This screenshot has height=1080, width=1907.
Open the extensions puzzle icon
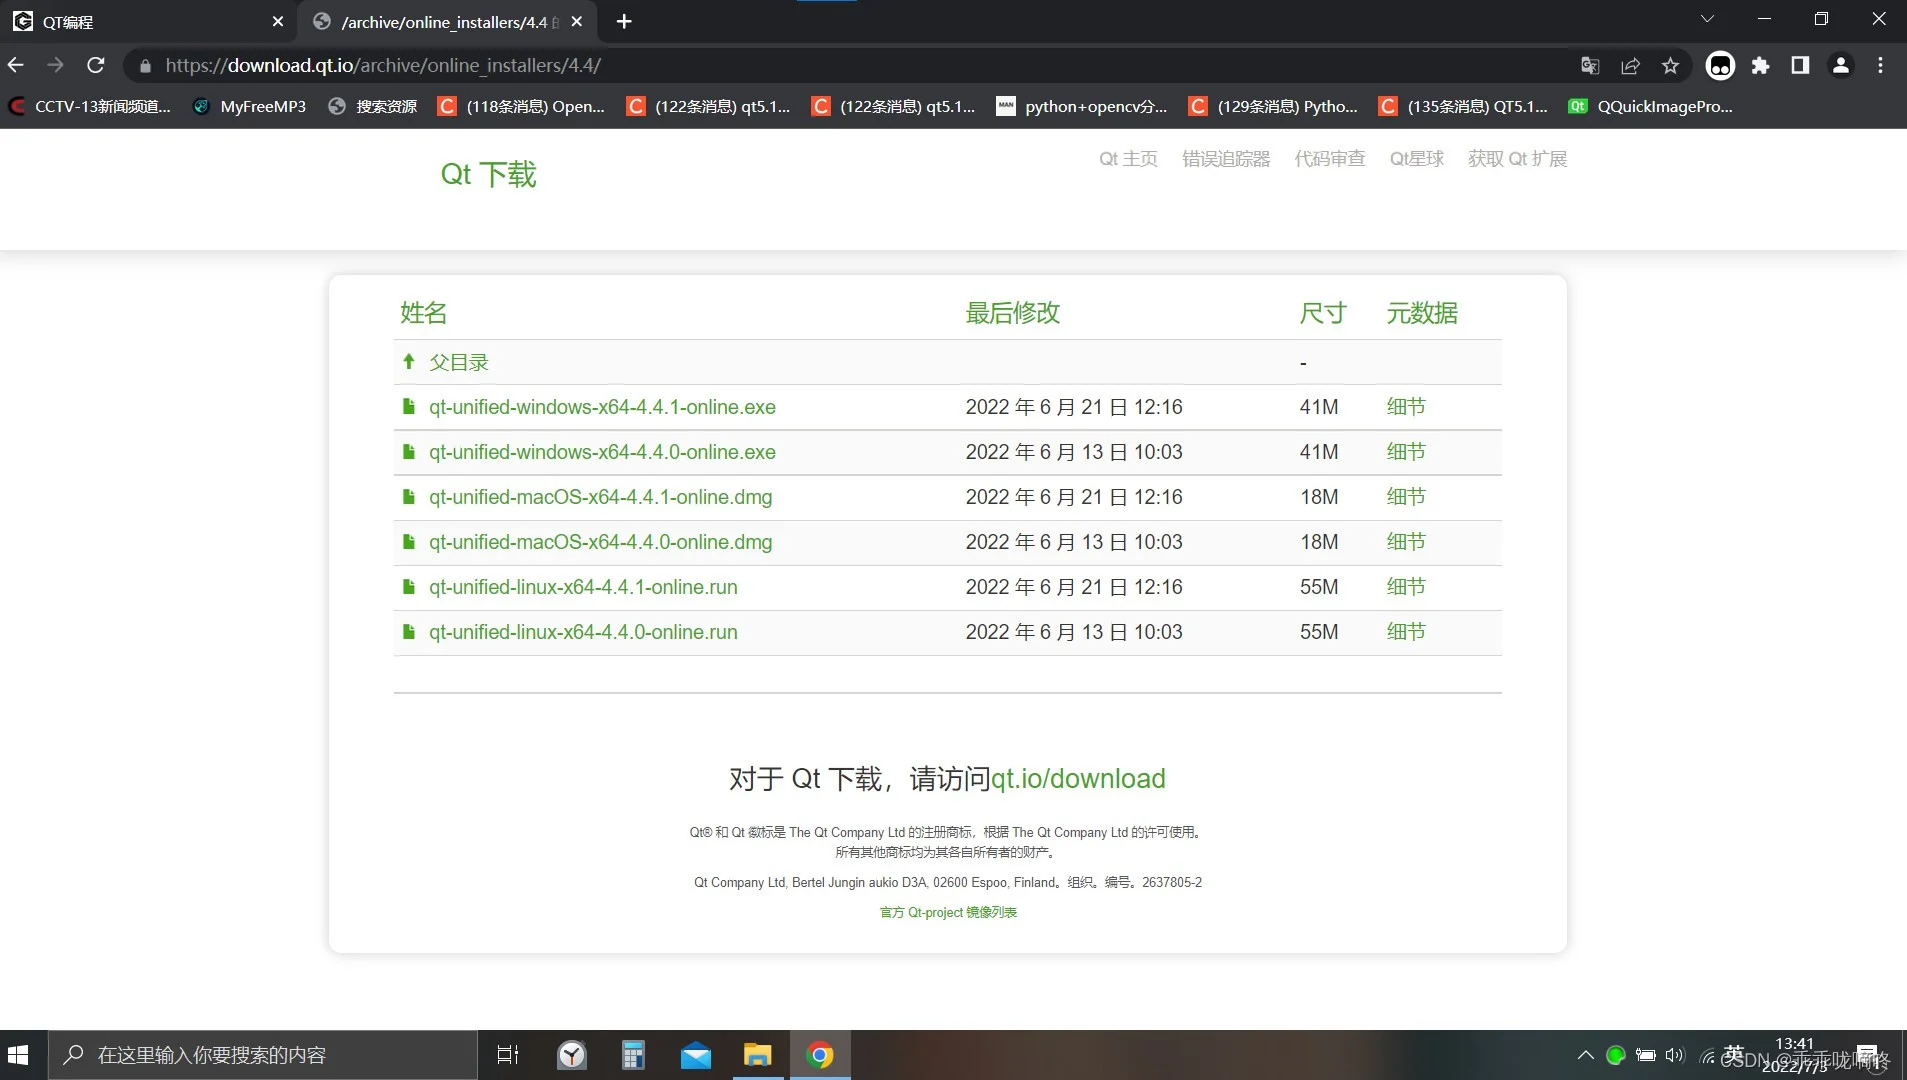pyautogui.click(x=1760, y=65)
